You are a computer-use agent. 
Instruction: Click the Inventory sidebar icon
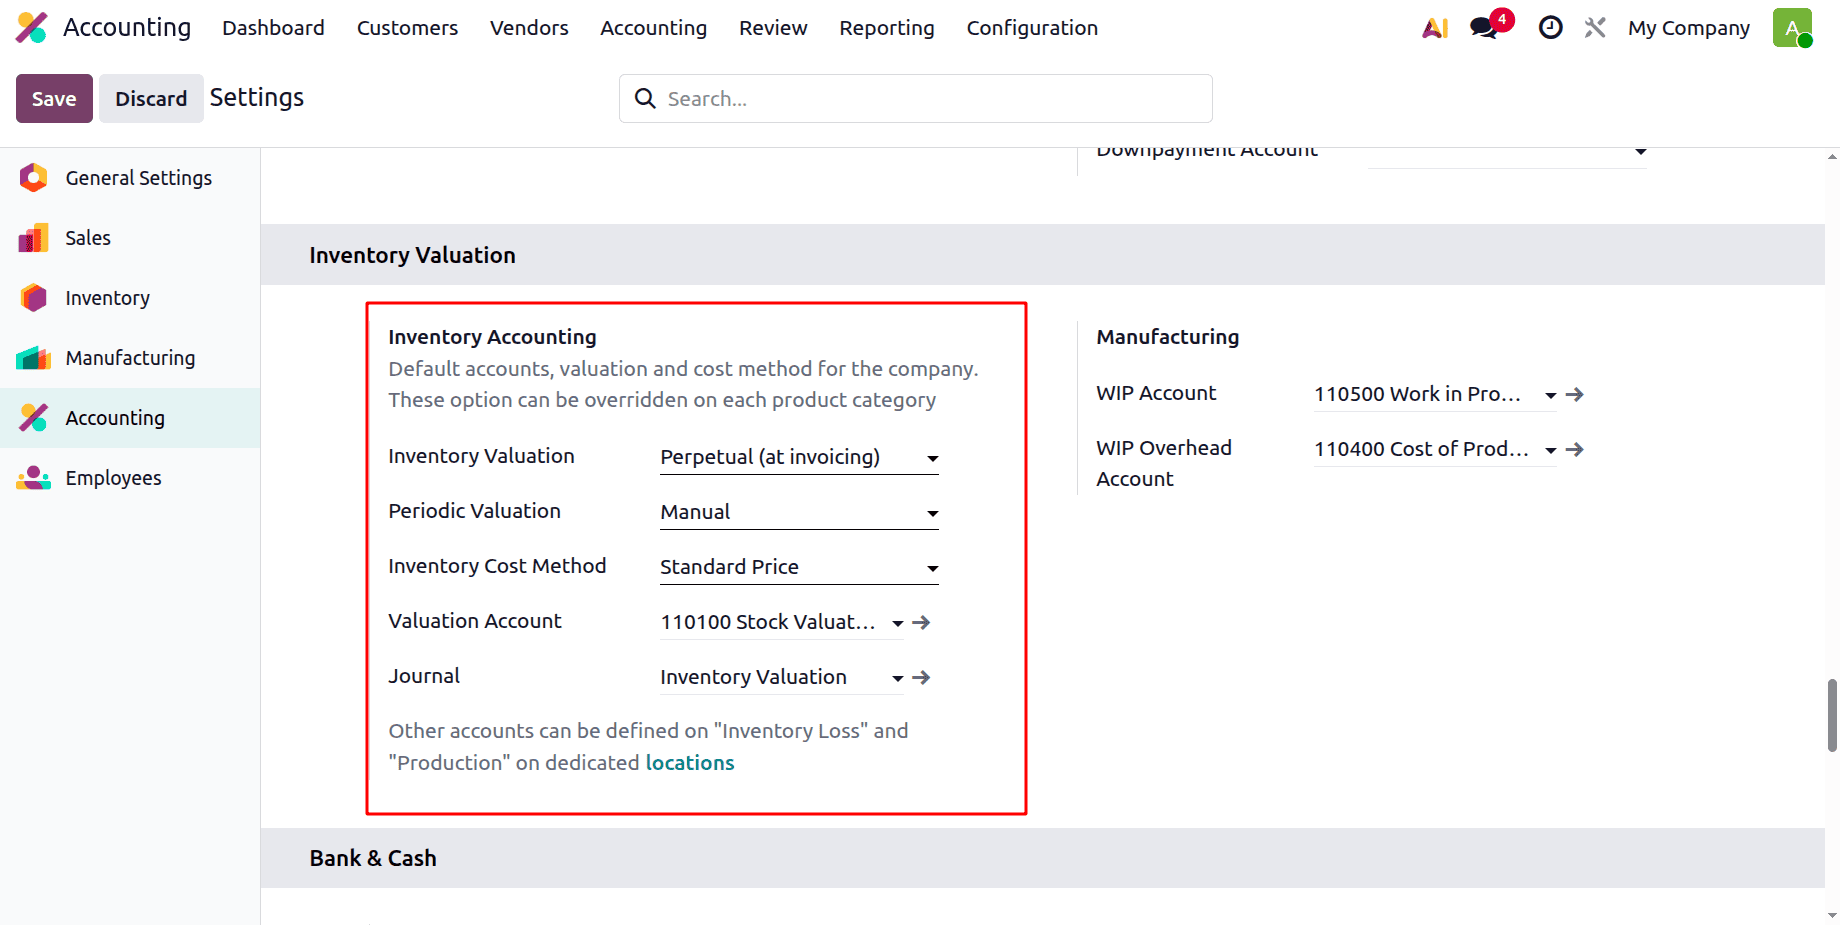tap(33, 298)
